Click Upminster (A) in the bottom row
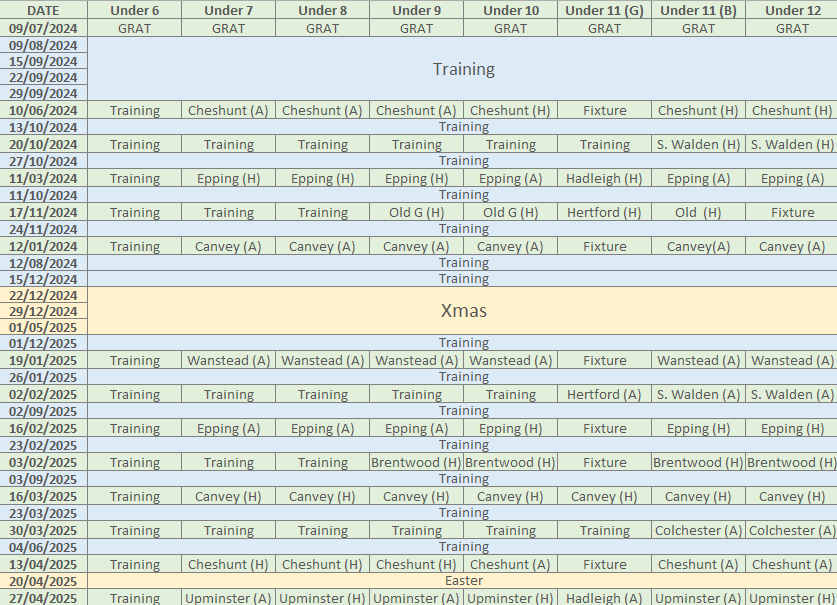 [227, 597]
